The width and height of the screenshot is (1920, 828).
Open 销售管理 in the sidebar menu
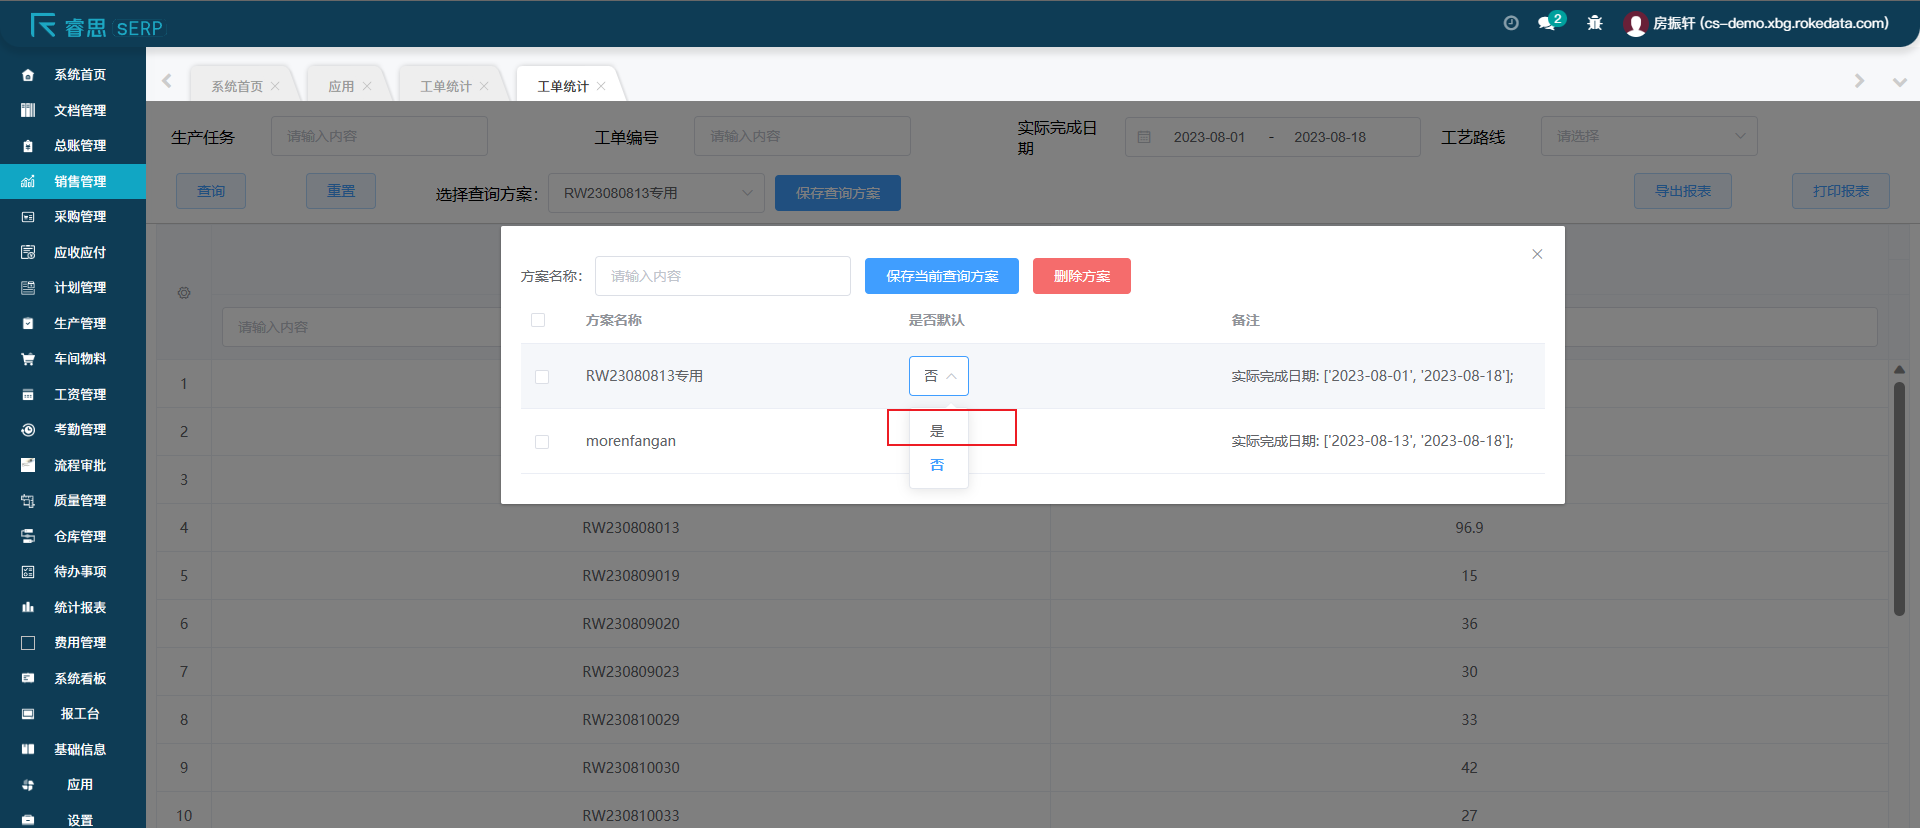(x=80, y=181)
